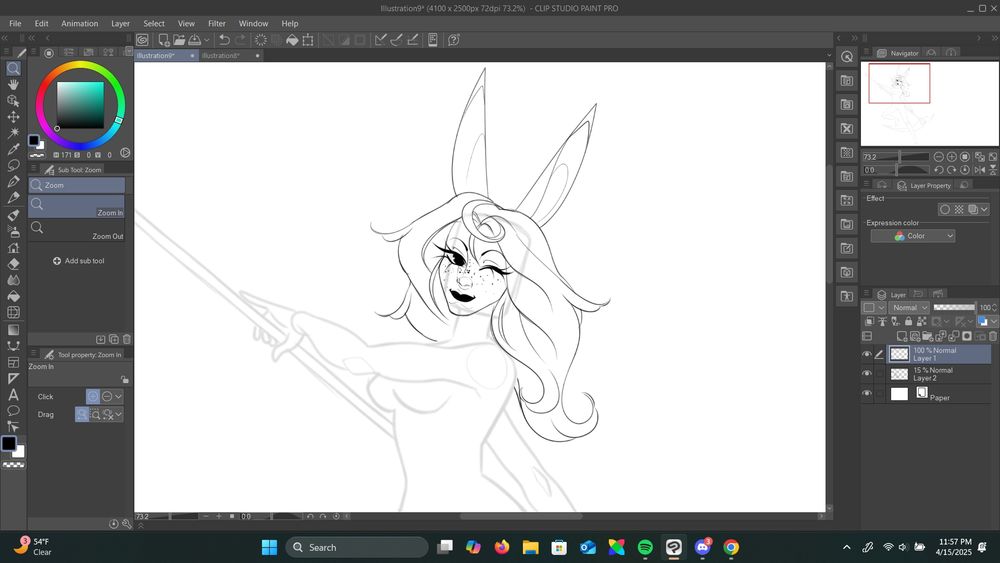
Task: Click Add sub tool
Action: [x=78, y=261]
